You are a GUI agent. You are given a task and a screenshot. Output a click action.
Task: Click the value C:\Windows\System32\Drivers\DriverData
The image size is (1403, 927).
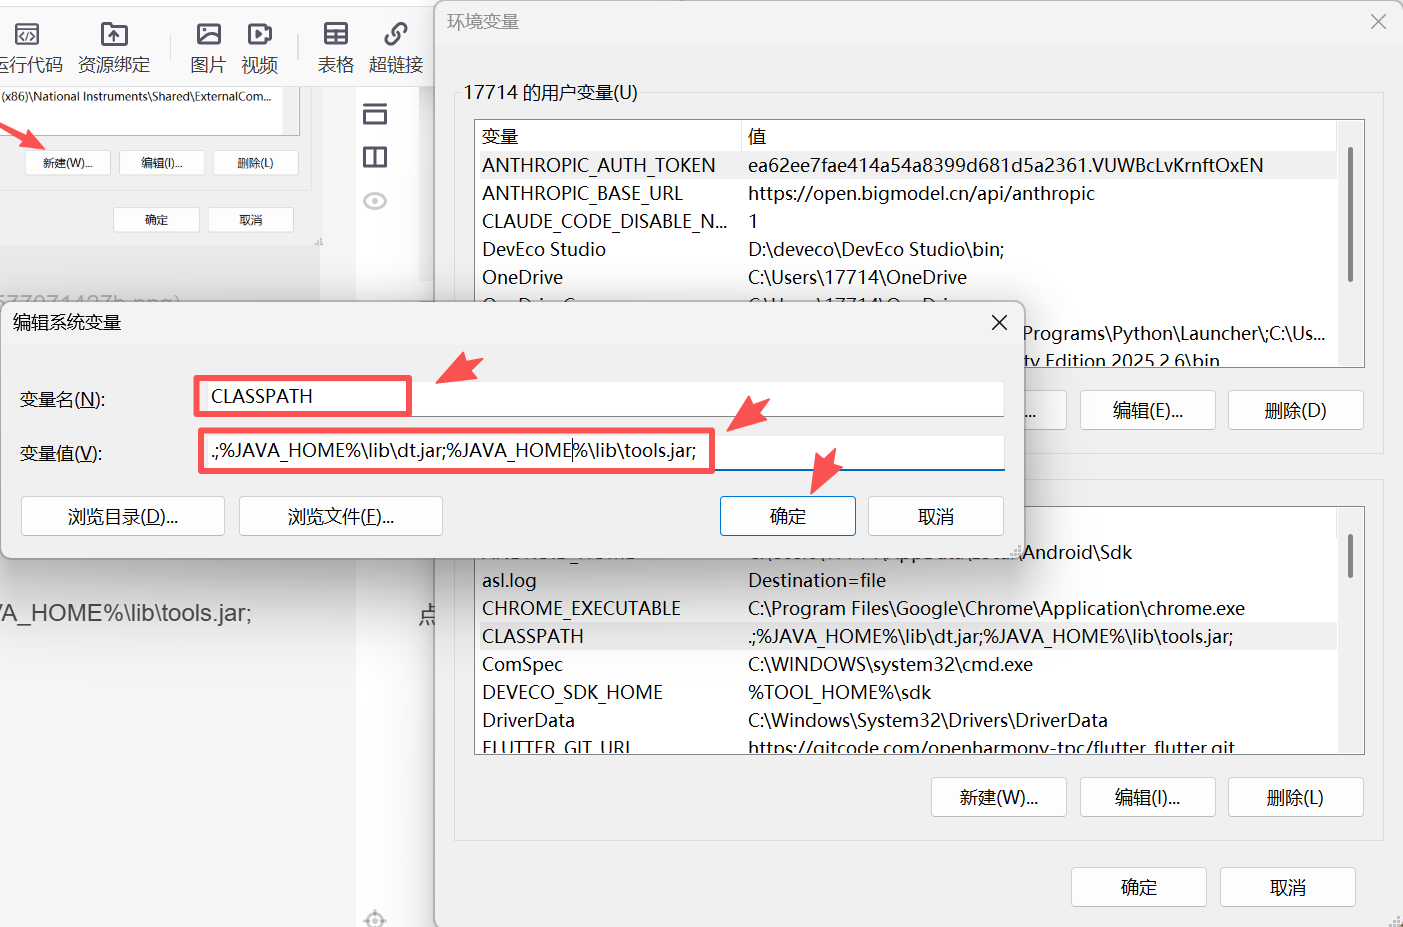[928, 720]
